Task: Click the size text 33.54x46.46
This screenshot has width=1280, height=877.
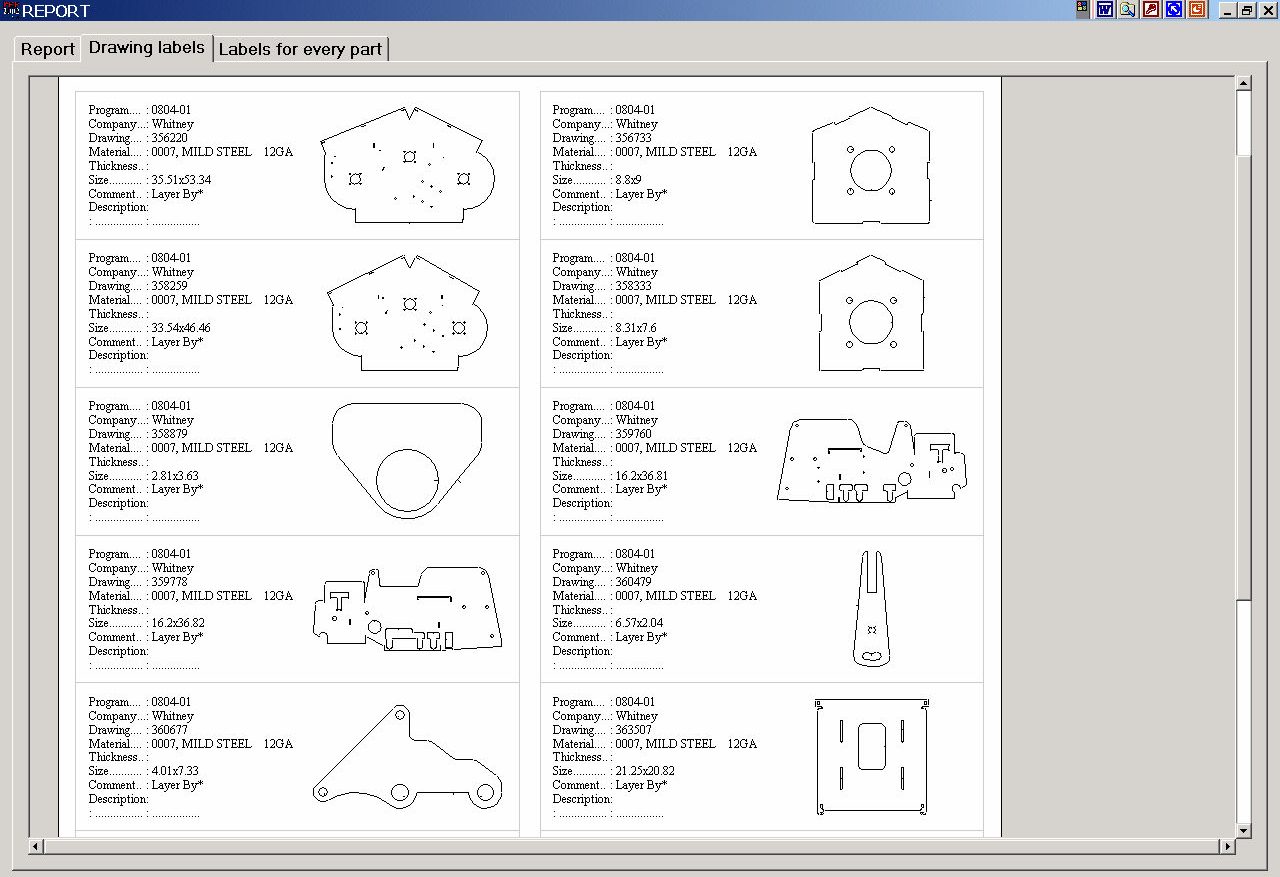Action: tap(181, 328)
